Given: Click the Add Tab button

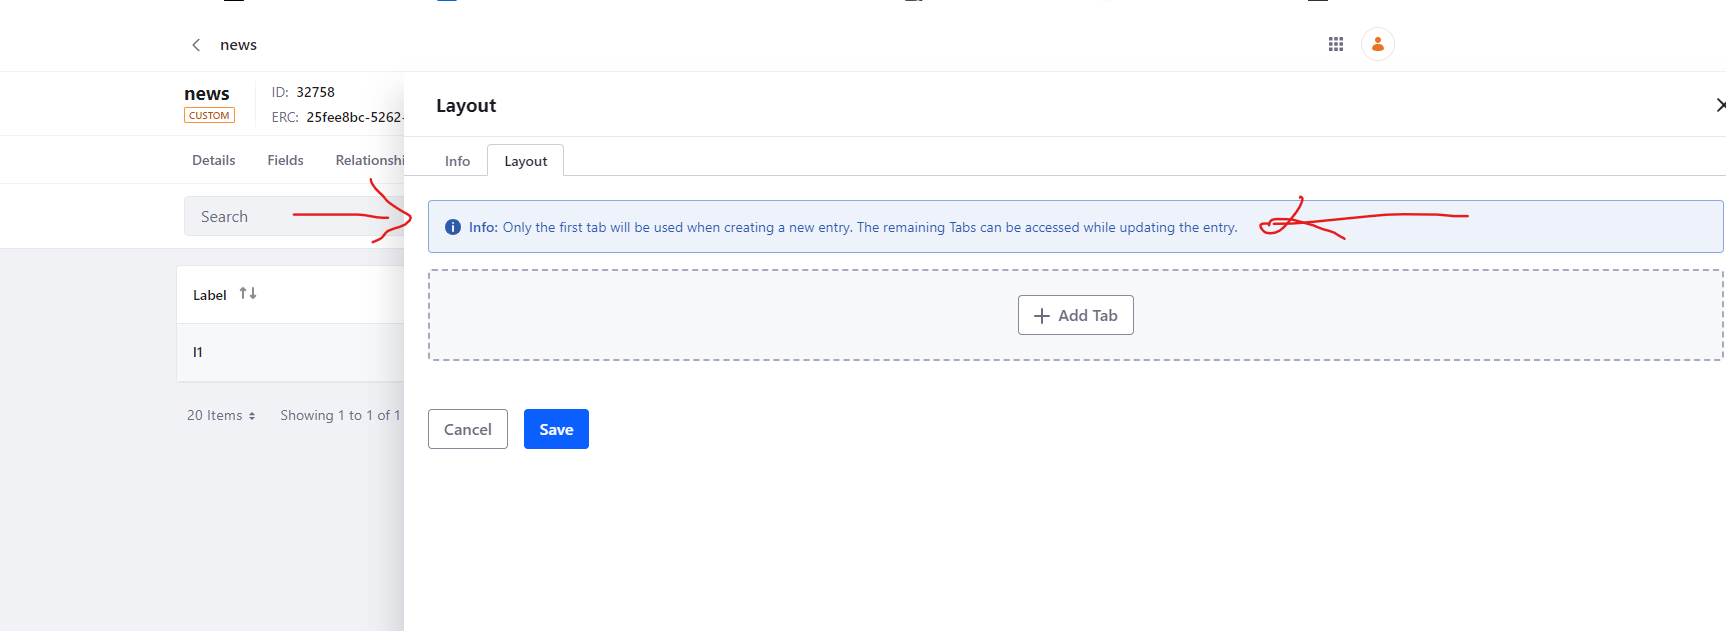Looking at the screenshot, I should coord(1076,315).
